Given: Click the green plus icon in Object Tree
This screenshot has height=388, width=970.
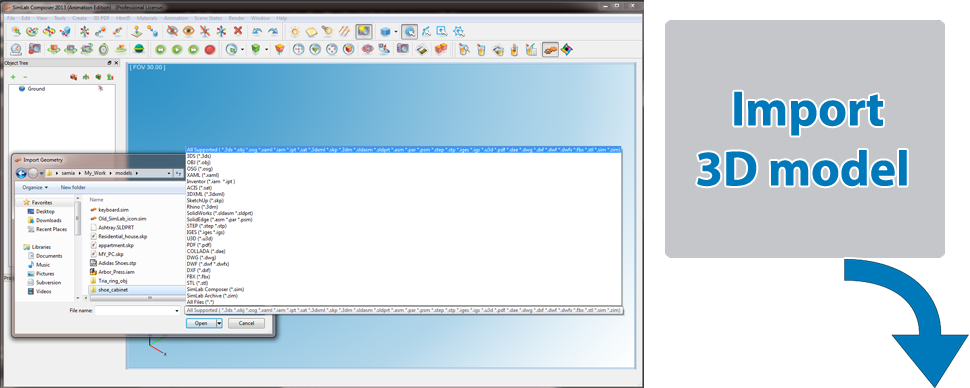Looking at the screenshot, I should click(12, 77).
